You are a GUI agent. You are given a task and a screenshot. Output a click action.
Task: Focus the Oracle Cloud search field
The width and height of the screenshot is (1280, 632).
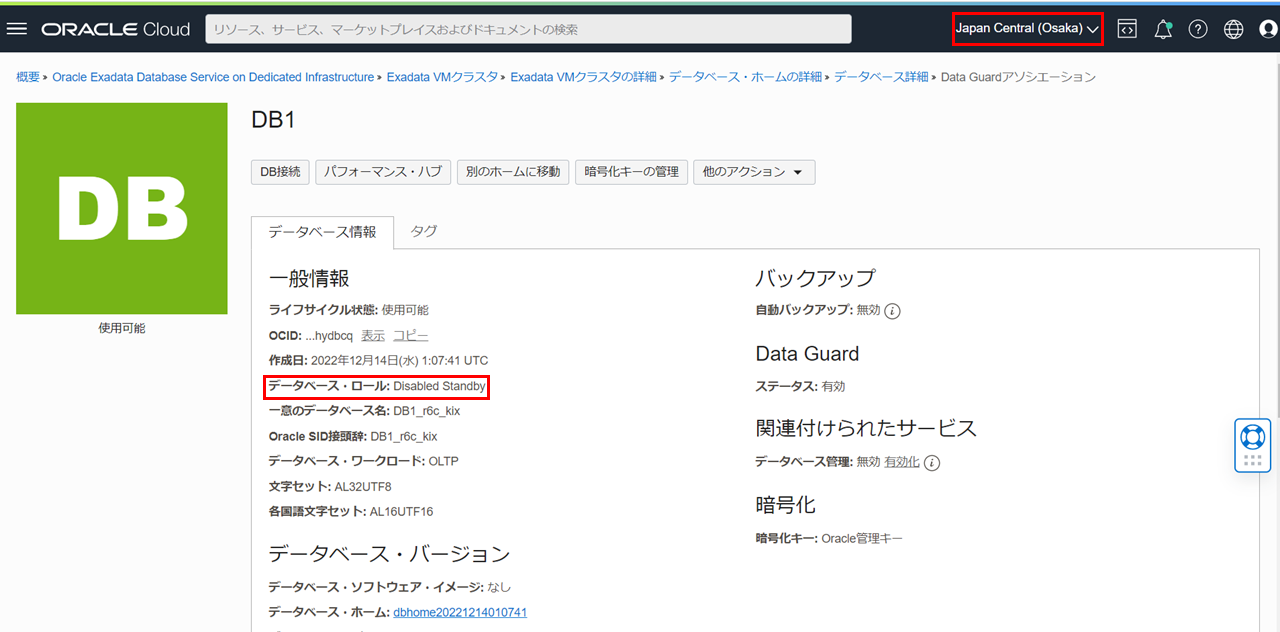(528, 29)
